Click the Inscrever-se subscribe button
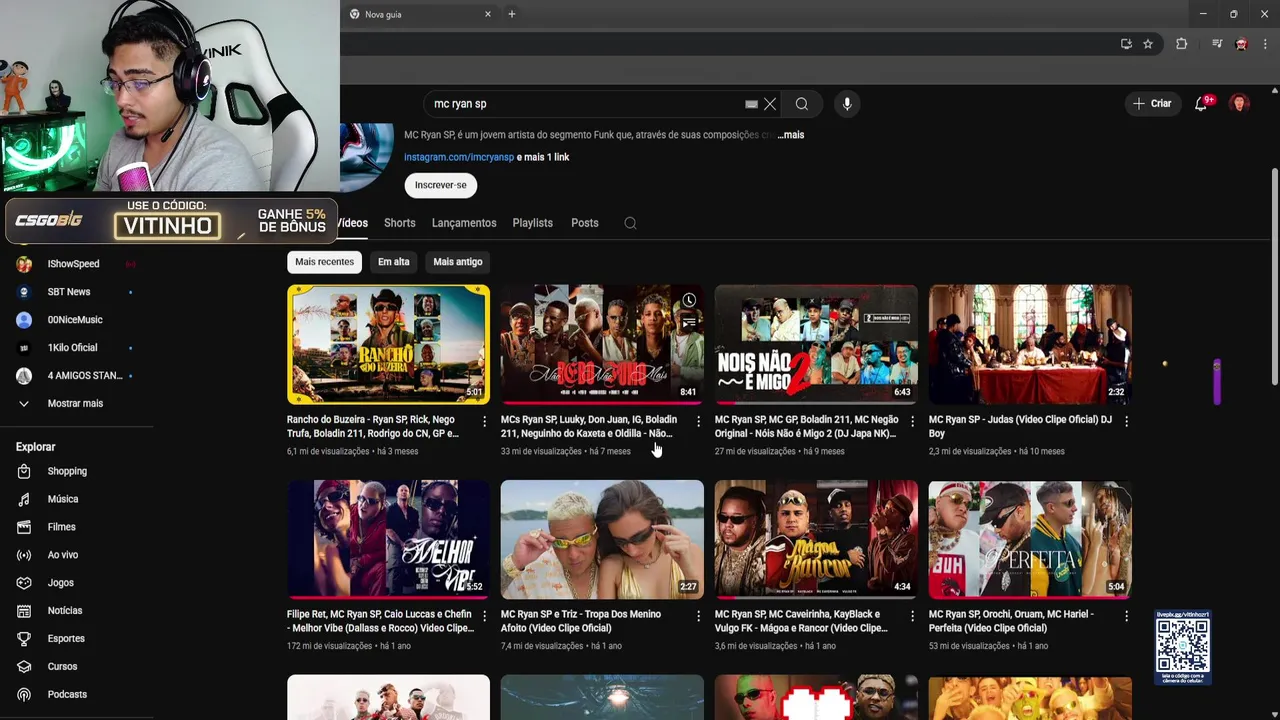1280x720 pixels. point(441,185)
